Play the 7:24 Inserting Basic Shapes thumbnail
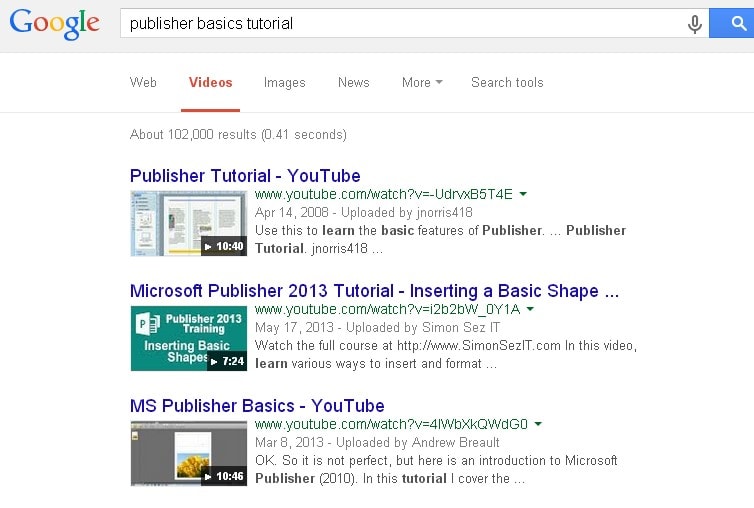Viewport: 754px width, 508px height. (x=188, y=338)
